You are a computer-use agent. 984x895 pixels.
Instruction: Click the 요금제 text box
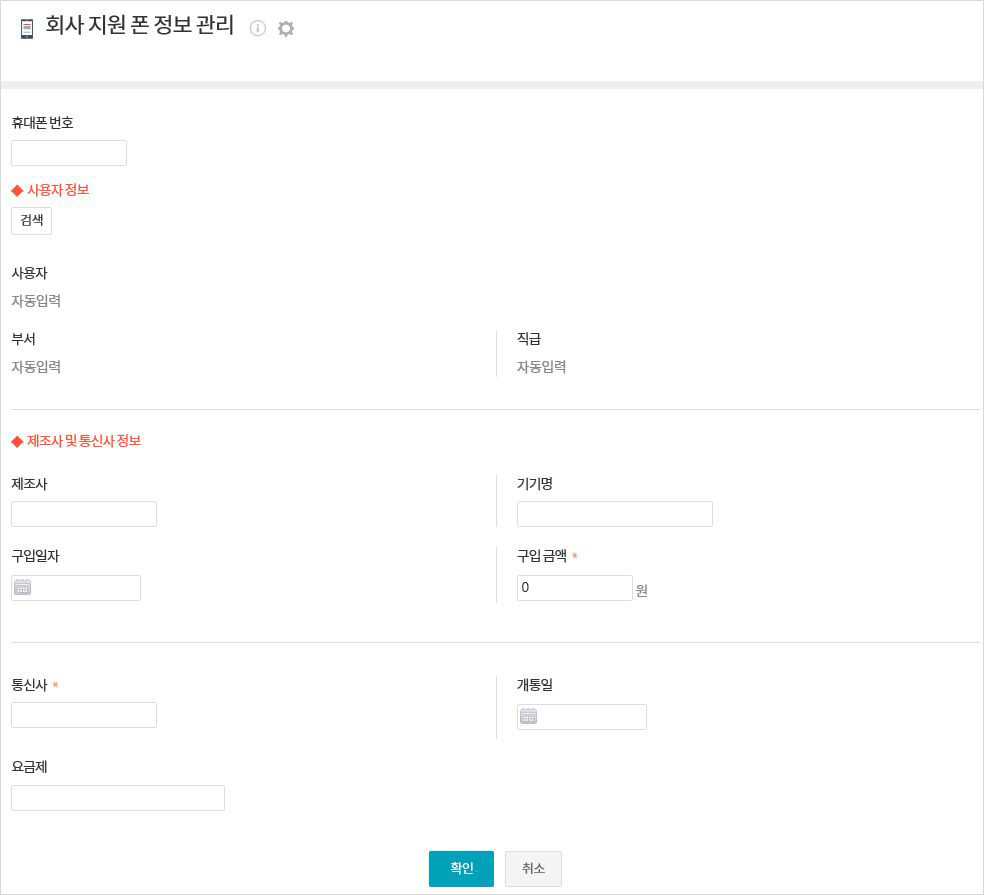(x=118, y=798)
